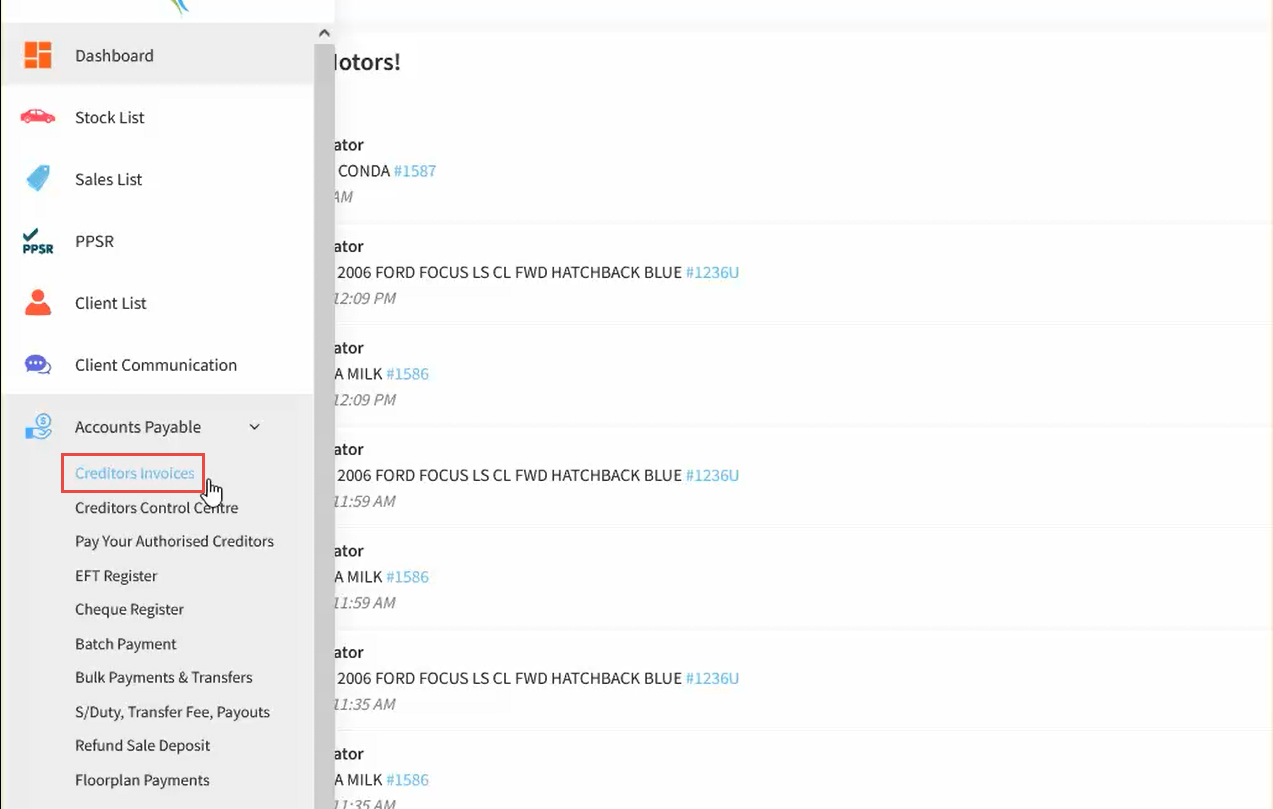Open Creditors Invoices submenu item

[x=135, y=473]
